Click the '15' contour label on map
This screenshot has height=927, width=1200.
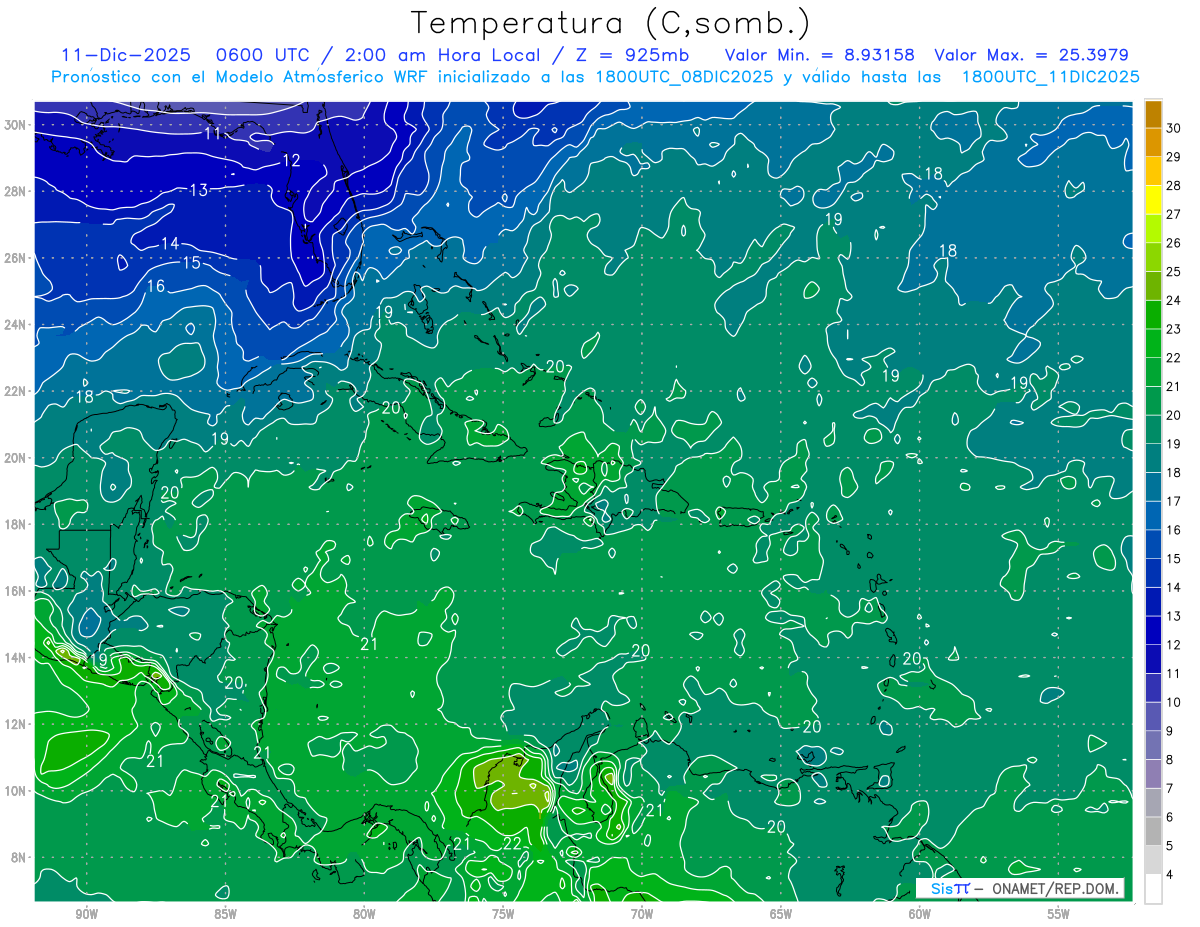coord(191,263)
